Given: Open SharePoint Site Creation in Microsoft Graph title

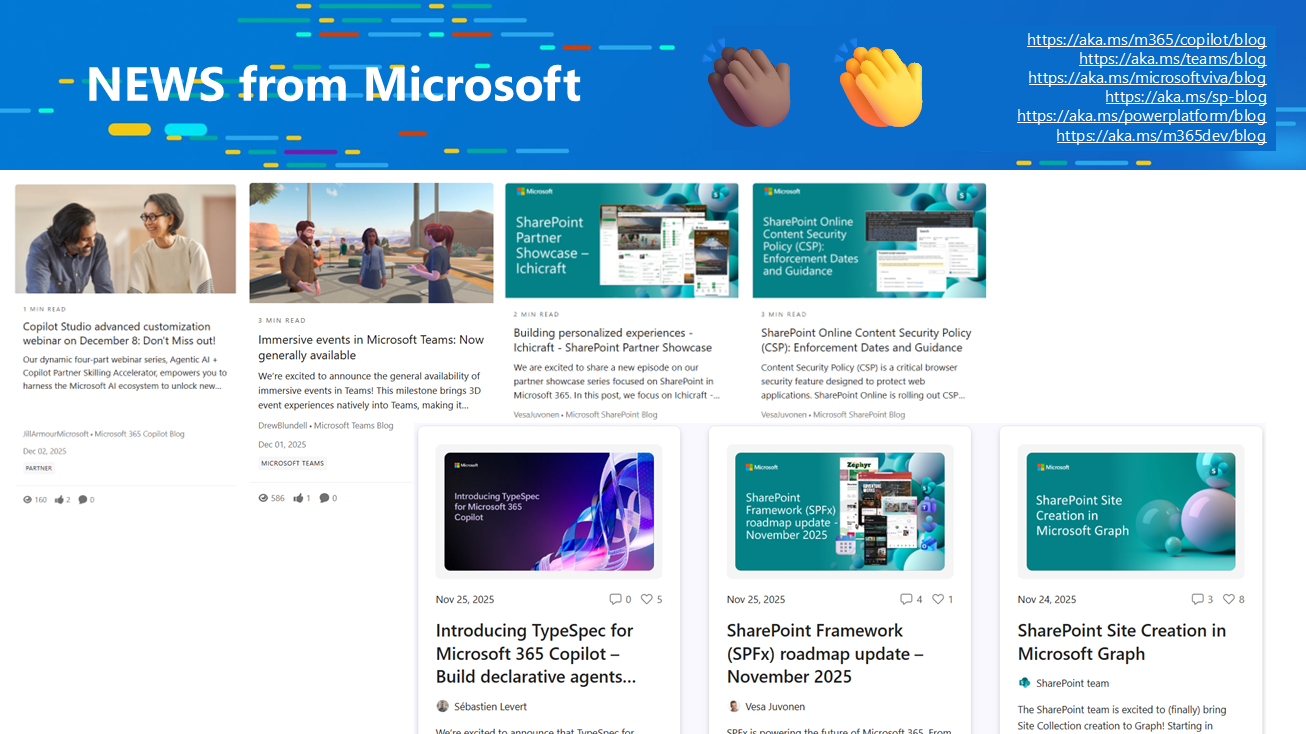Looking at the screenshot, I should [x=1122, y=642].
